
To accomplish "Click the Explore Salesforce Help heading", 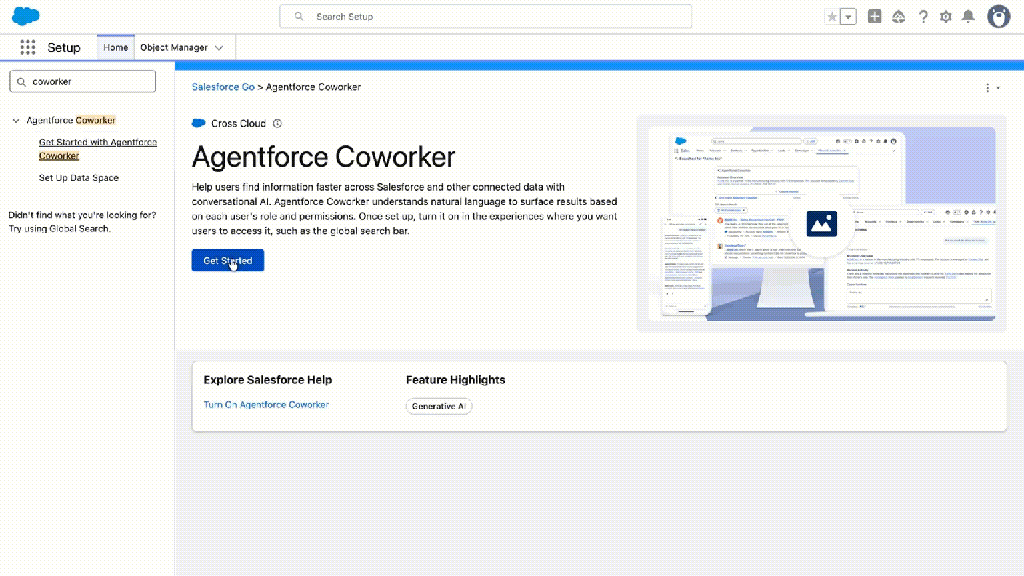I will click(x=268, y=379).
